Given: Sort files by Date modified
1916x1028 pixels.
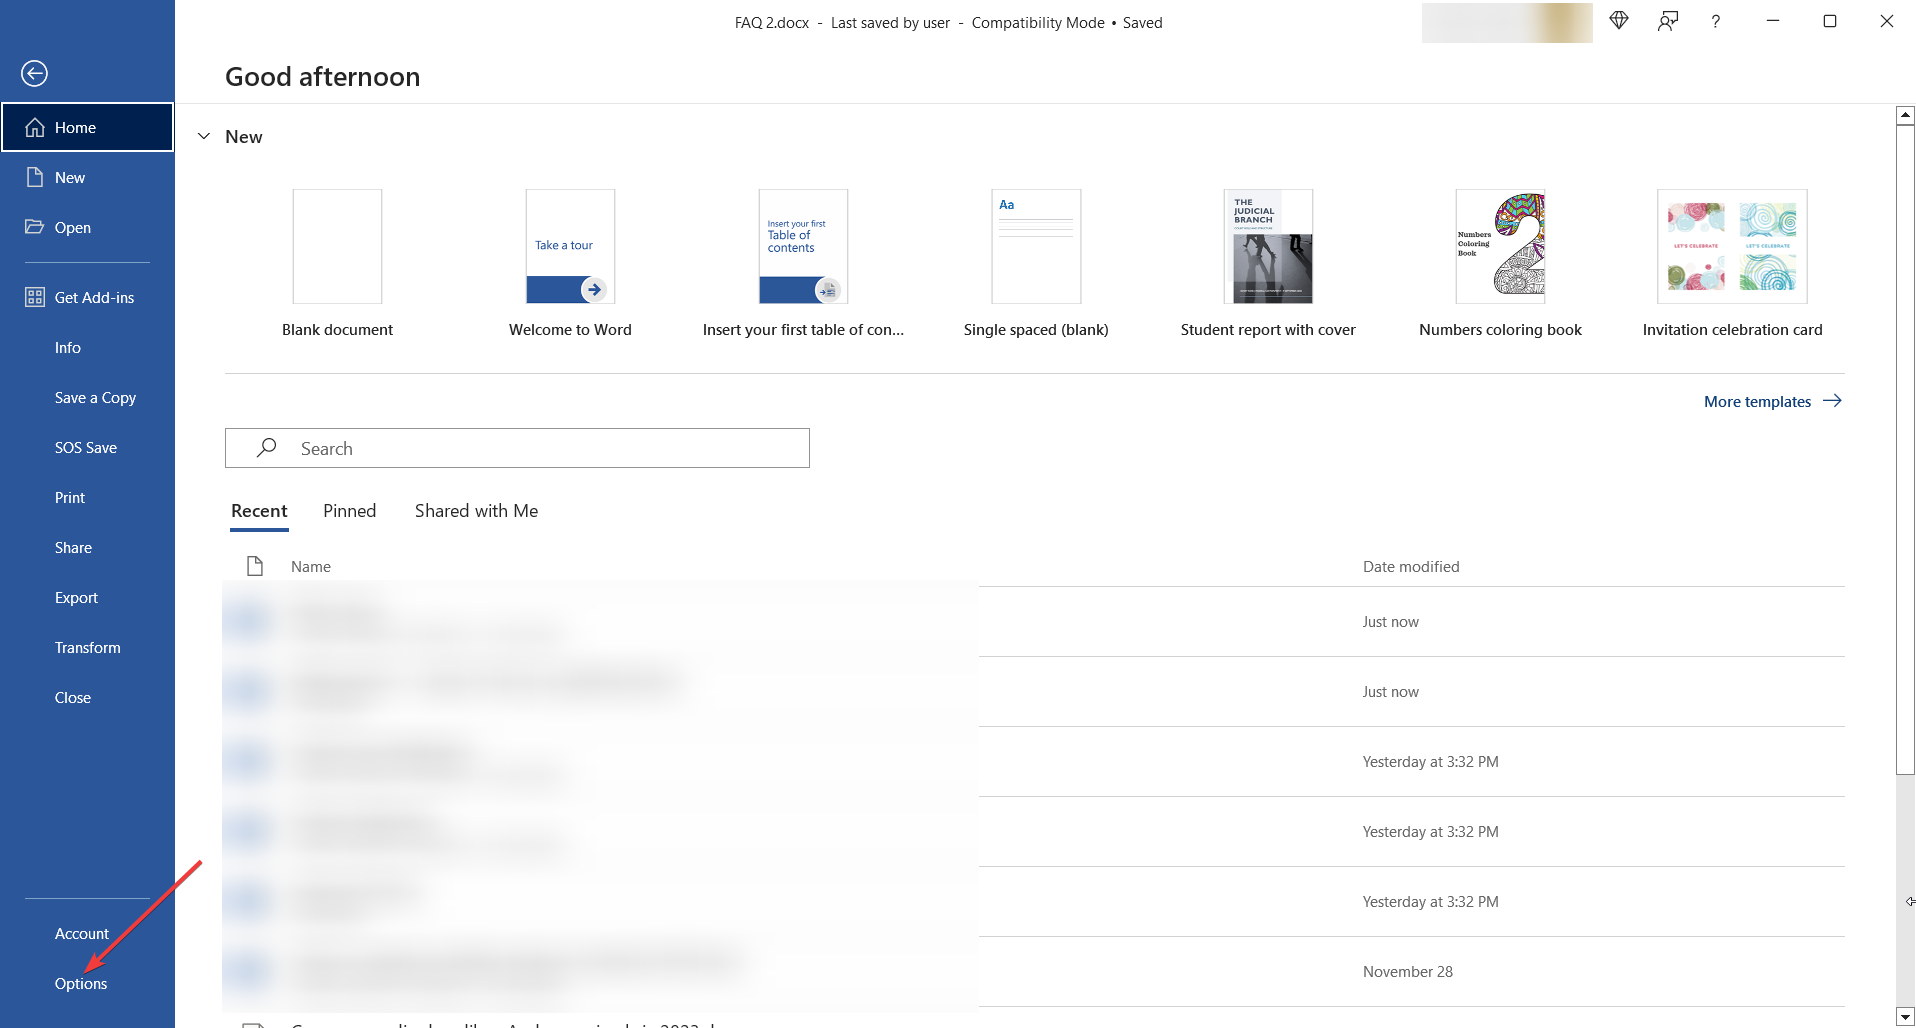Looking at the screenshot, I should point(1411,566).
